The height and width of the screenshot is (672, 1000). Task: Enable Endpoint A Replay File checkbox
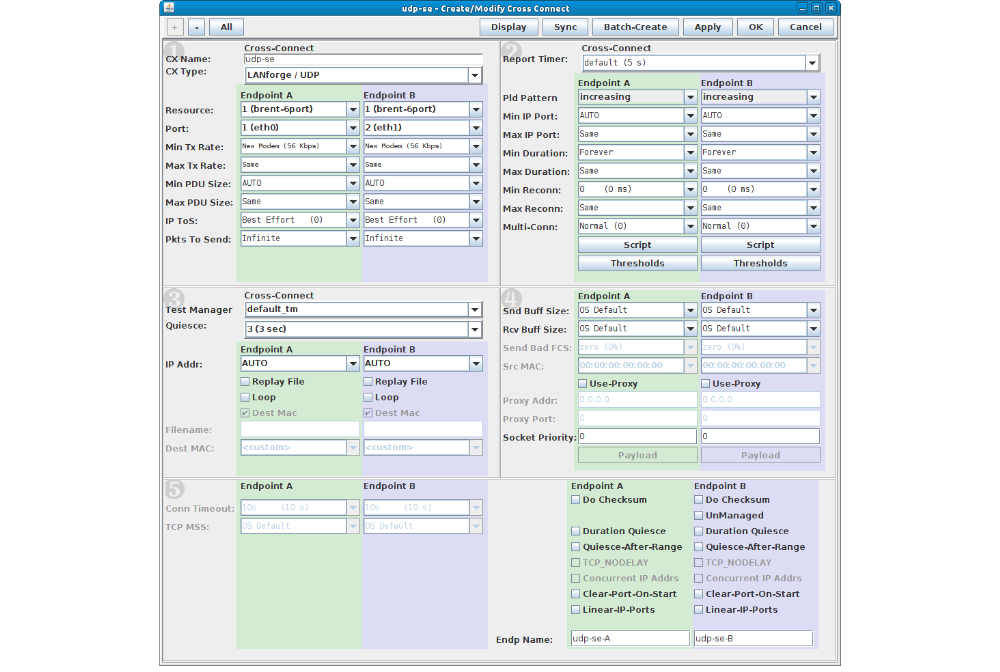pyautogui.click(x=246, y=381)
